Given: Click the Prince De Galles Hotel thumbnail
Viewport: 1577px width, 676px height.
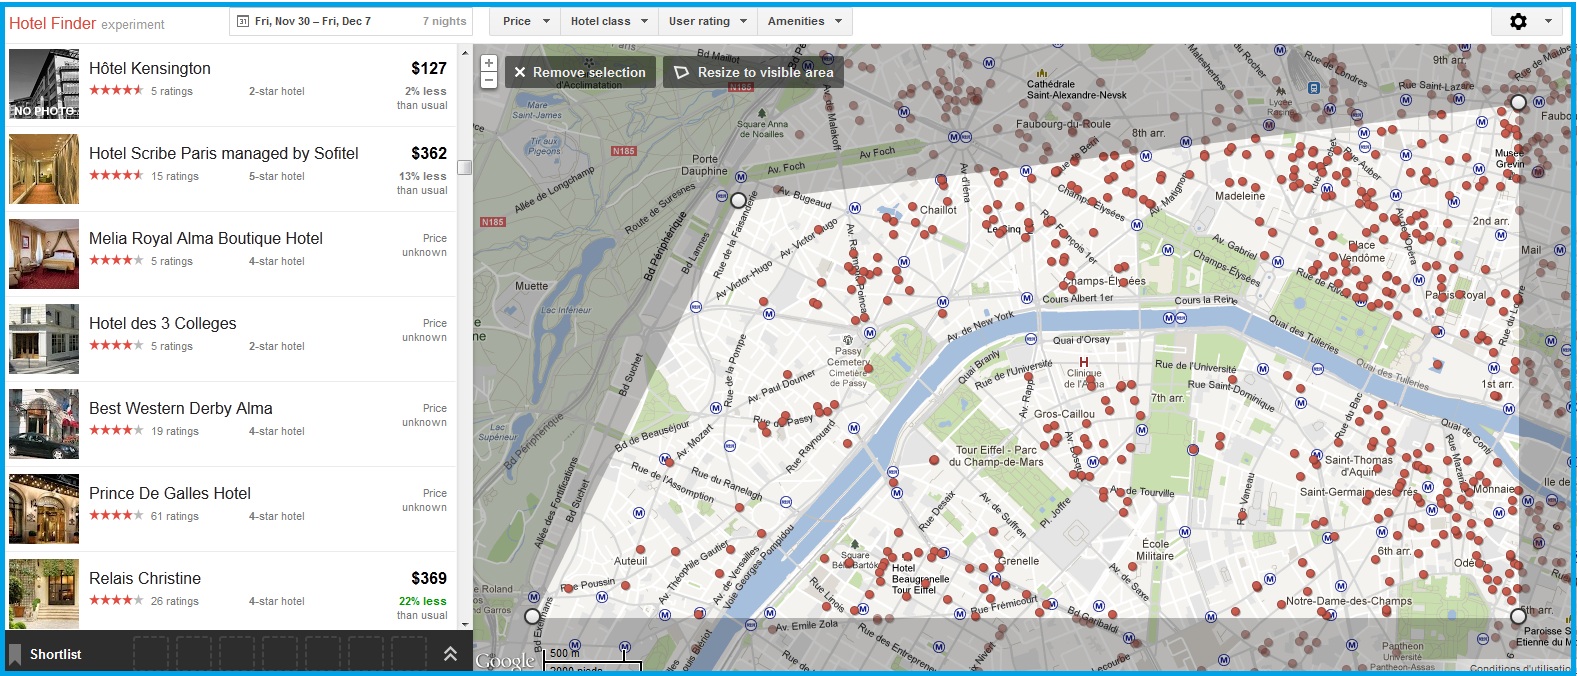Looking at the screenshot, I should (x=44, y=509).
